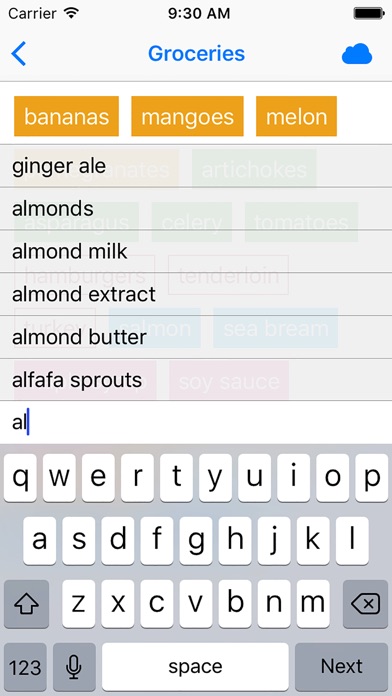Tap the Next keyboard button

point(341,666)
